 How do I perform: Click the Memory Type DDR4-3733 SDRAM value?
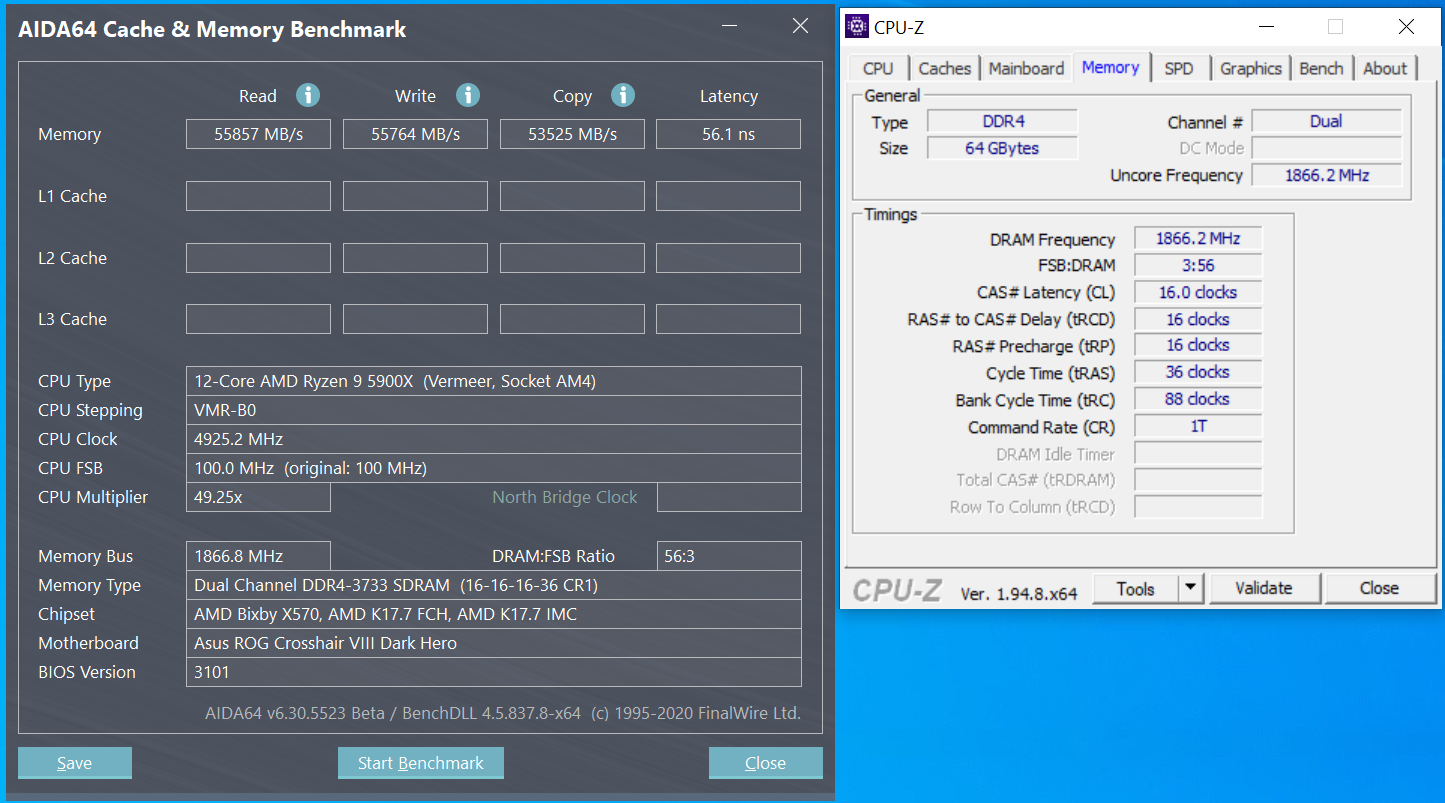pos(494,585)
